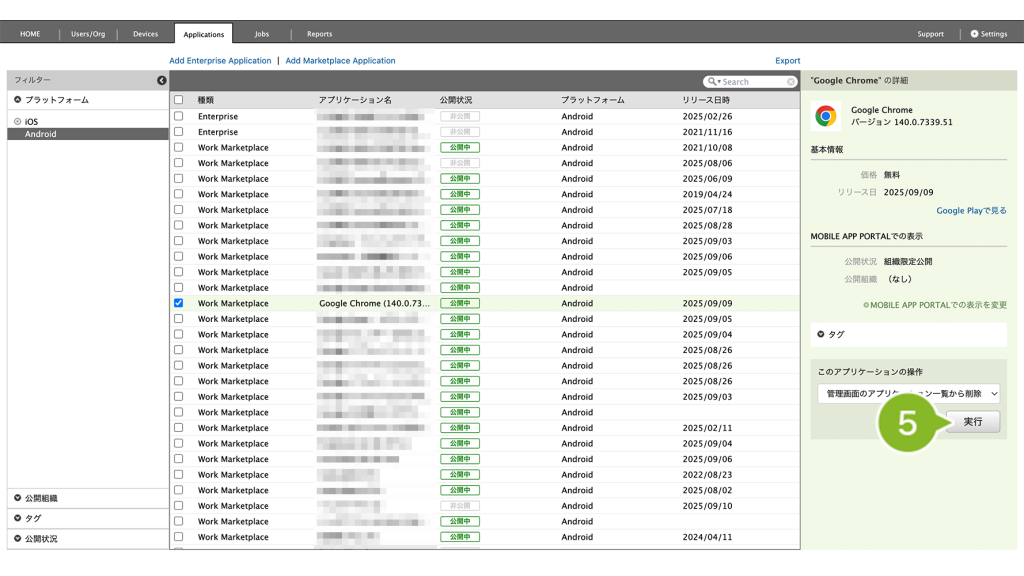This screenshot has height=576, width=1024.
Task: Check the first Enterprise row checkbox
Action: pyautogui.click(x=178, y=116)
